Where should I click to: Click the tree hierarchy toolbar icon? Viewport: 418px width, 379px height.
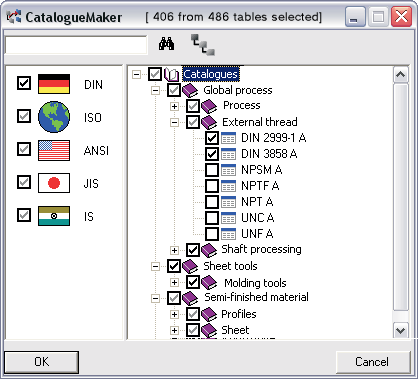203,45
